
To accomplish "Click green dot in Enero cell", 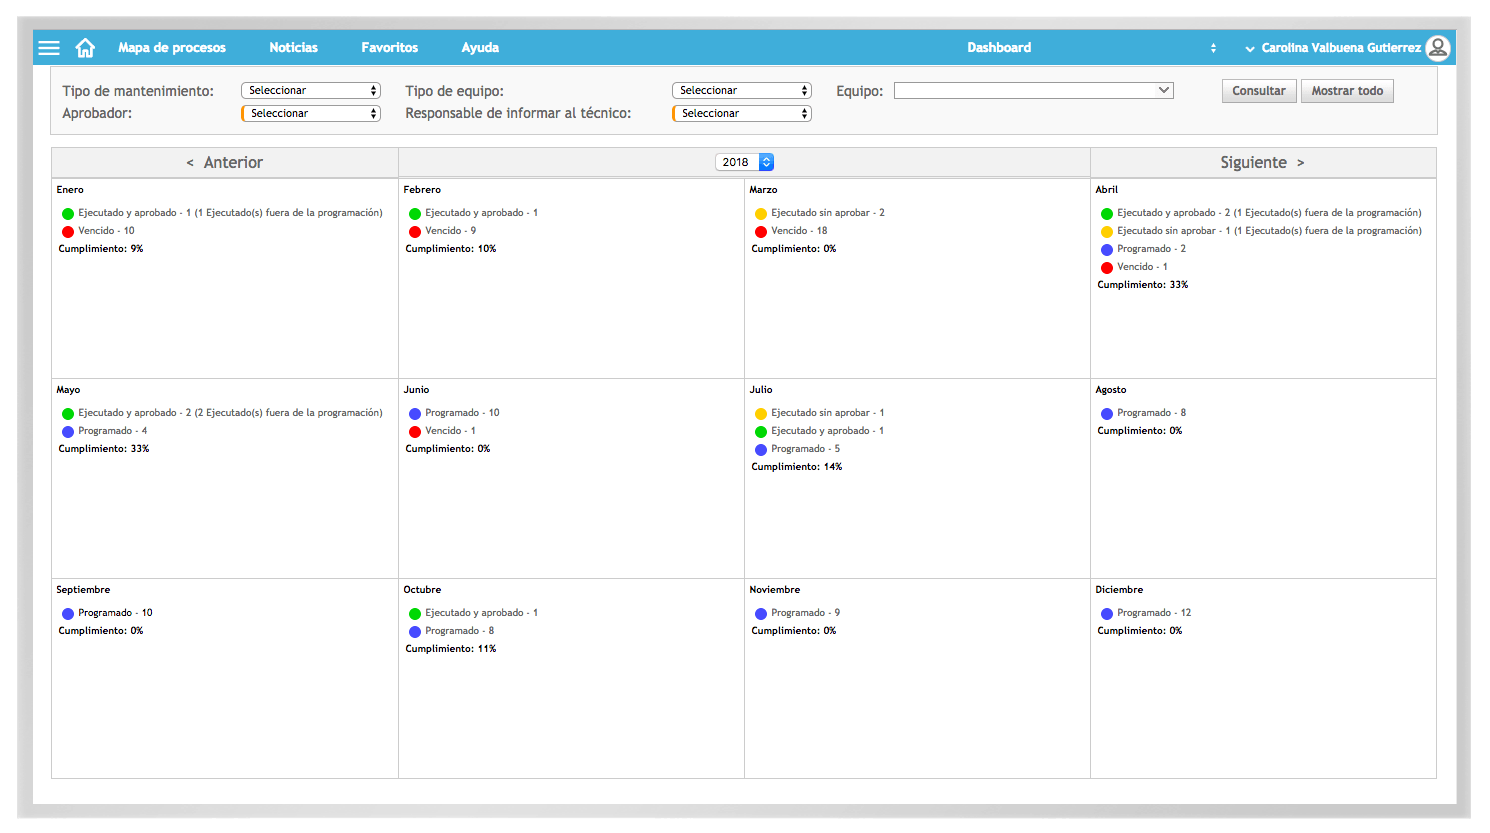I will pos(68,214).
